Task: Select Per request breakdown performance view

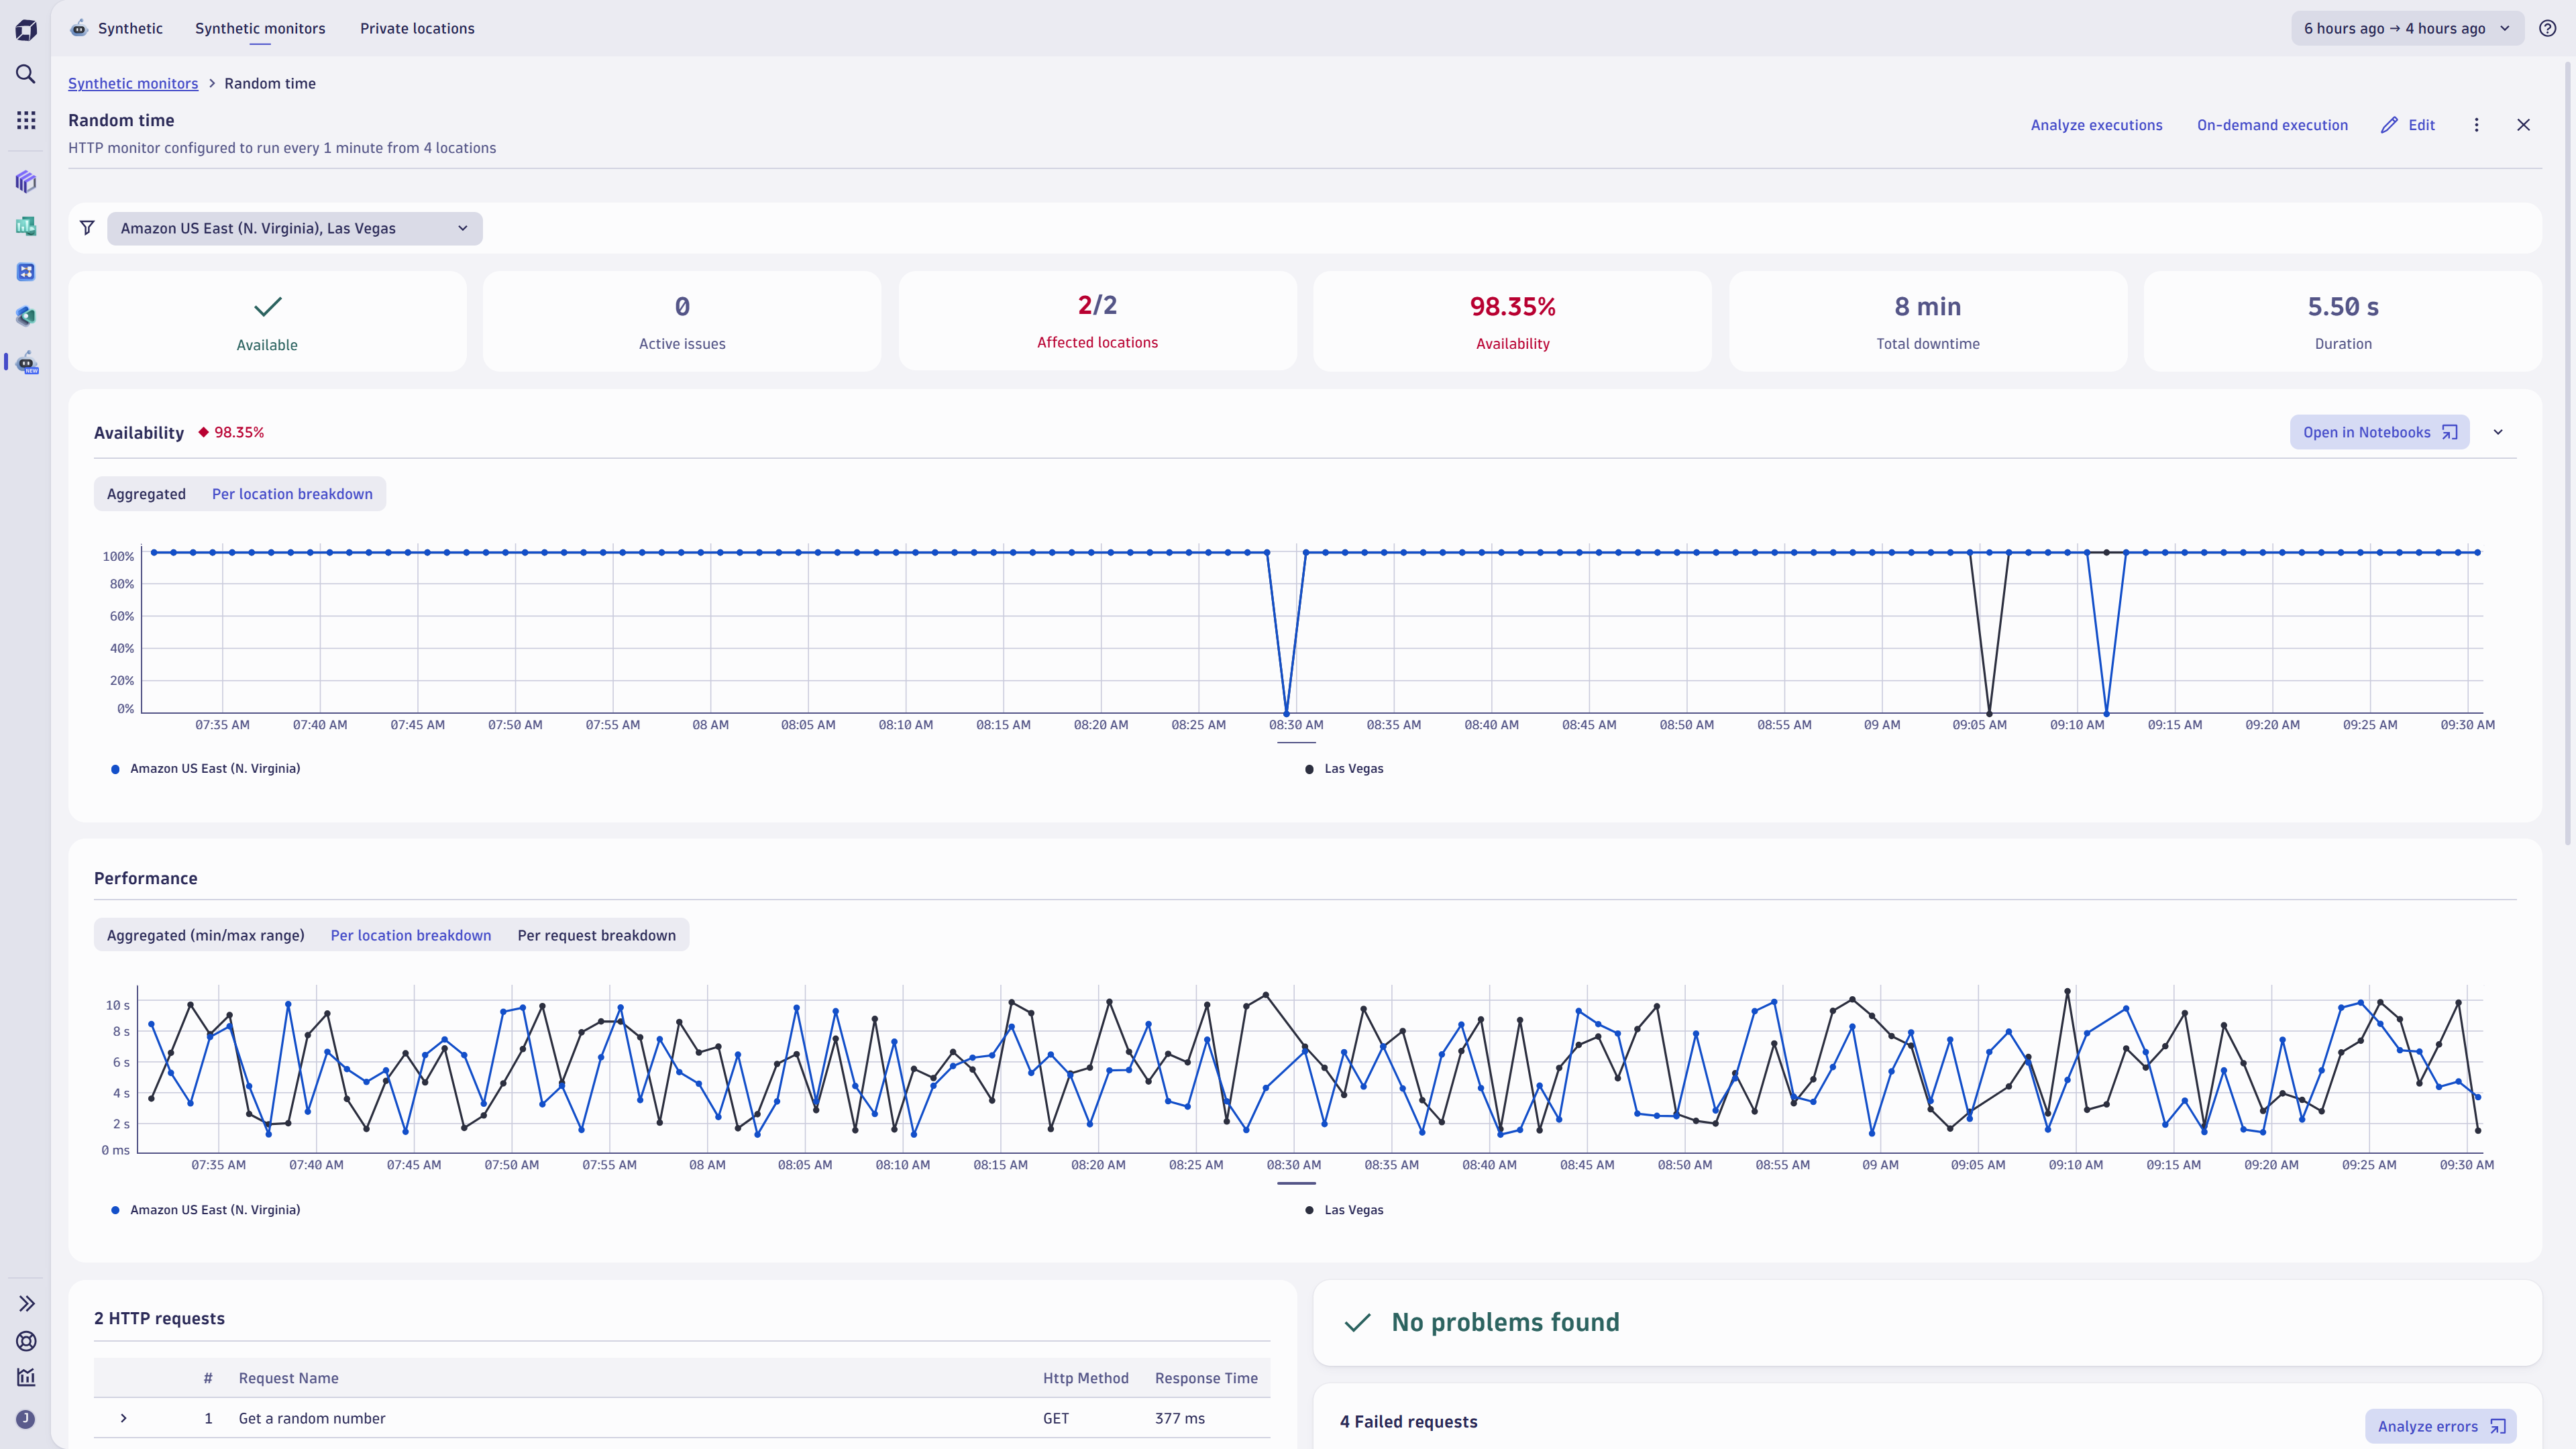Action: (x=597, y=935)
